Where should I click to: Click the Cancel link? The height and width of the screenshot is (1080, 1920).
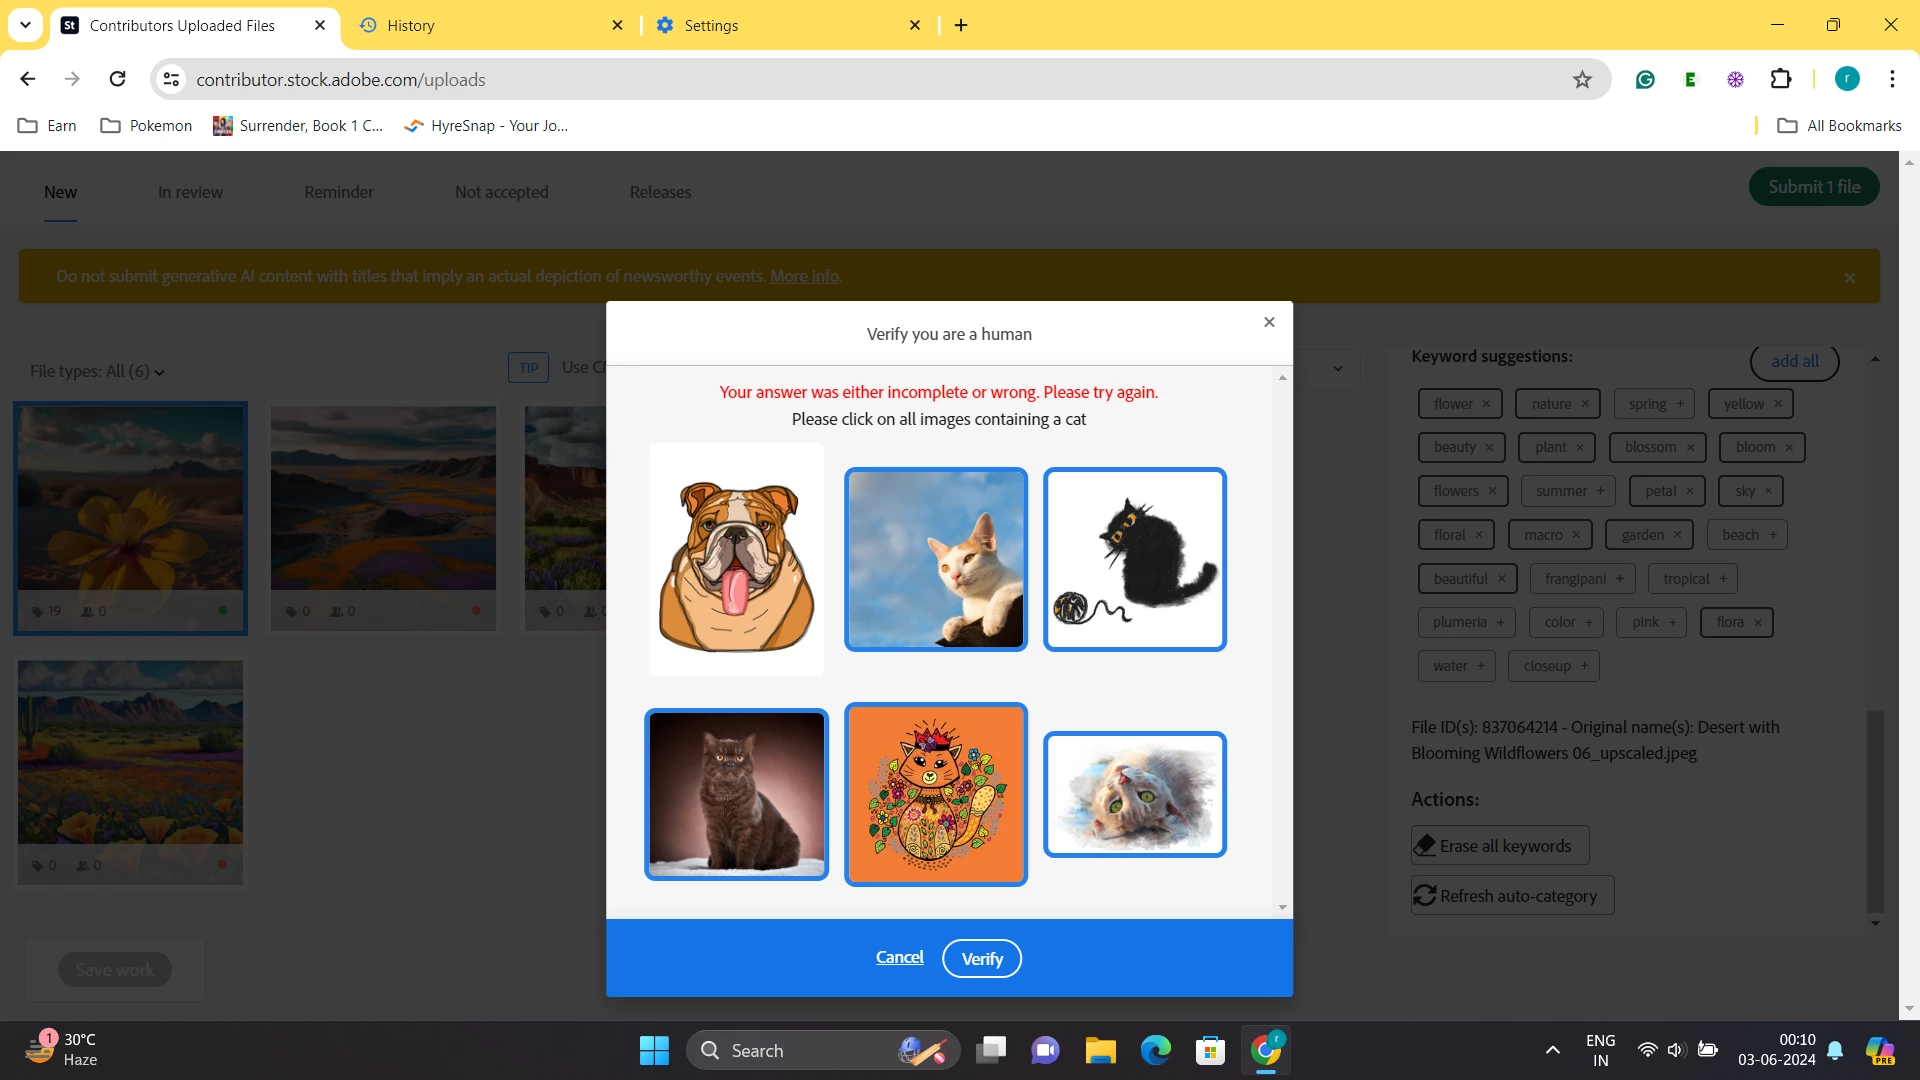tap(899, 957)
